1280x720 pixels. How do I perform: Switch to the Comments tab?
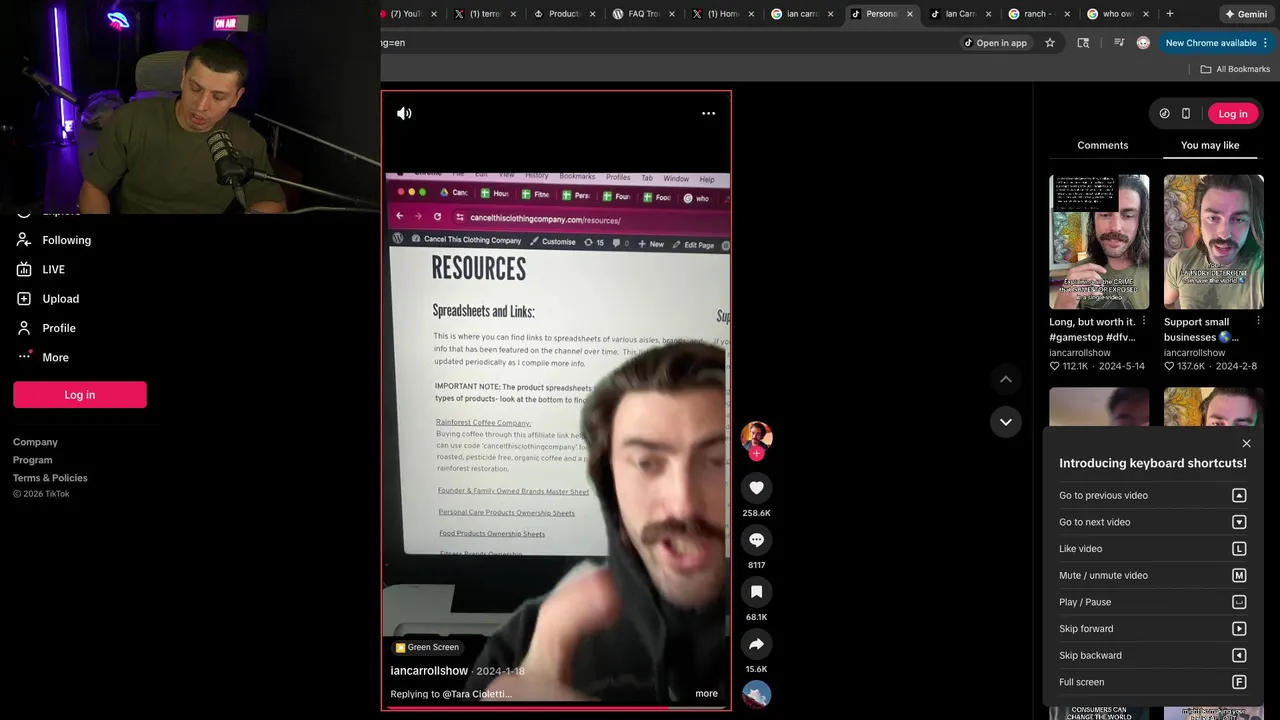pos(1102,145)
